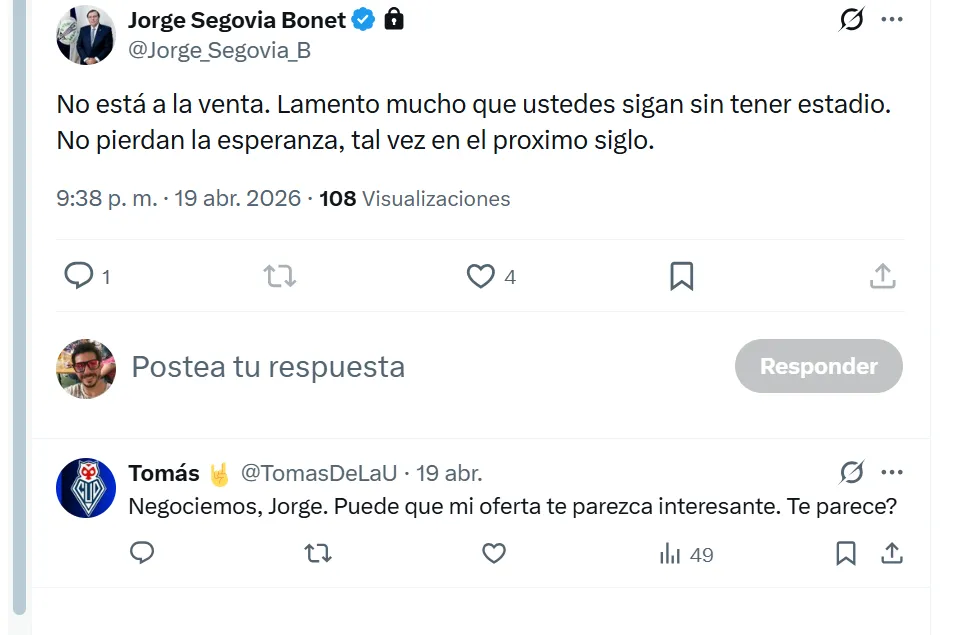Image resolution: width=966 pixels, height=635 pixels.
Task: Click the Responder button
Action: click(818, 366)
